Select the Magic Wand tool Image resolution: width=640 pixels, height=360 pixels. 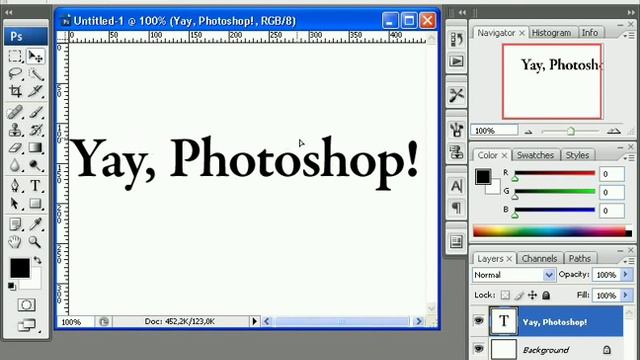pos(36,74)
